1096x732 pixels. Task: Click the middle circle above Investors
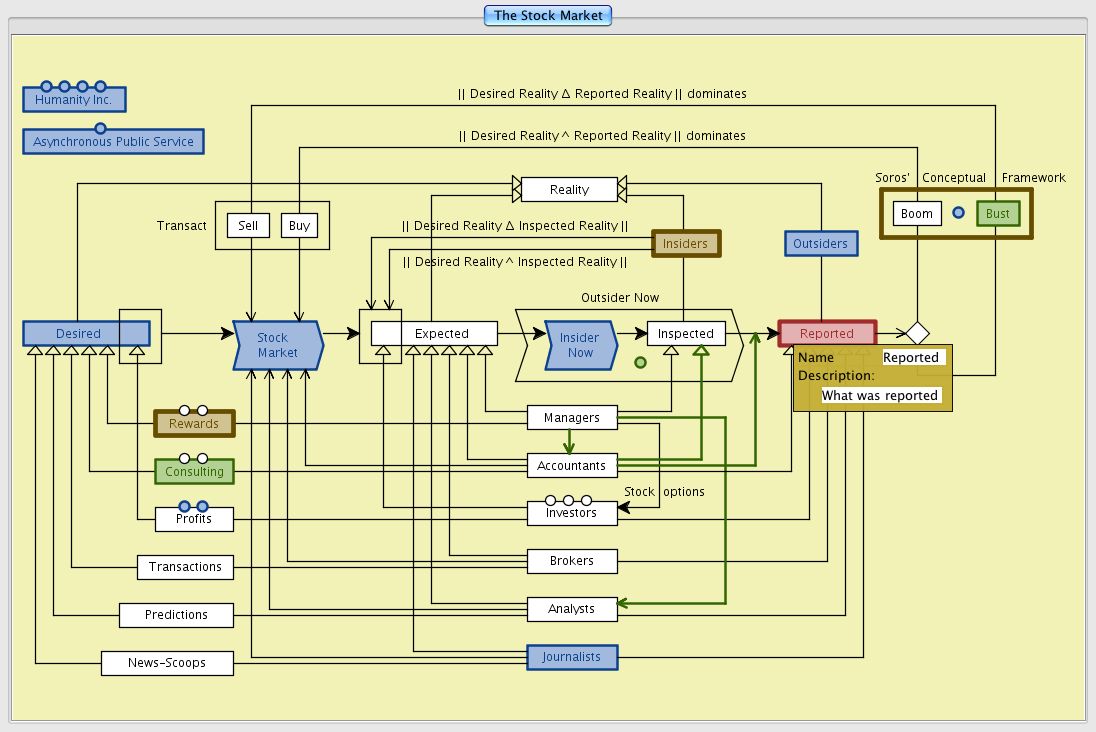tap(568, 500)
